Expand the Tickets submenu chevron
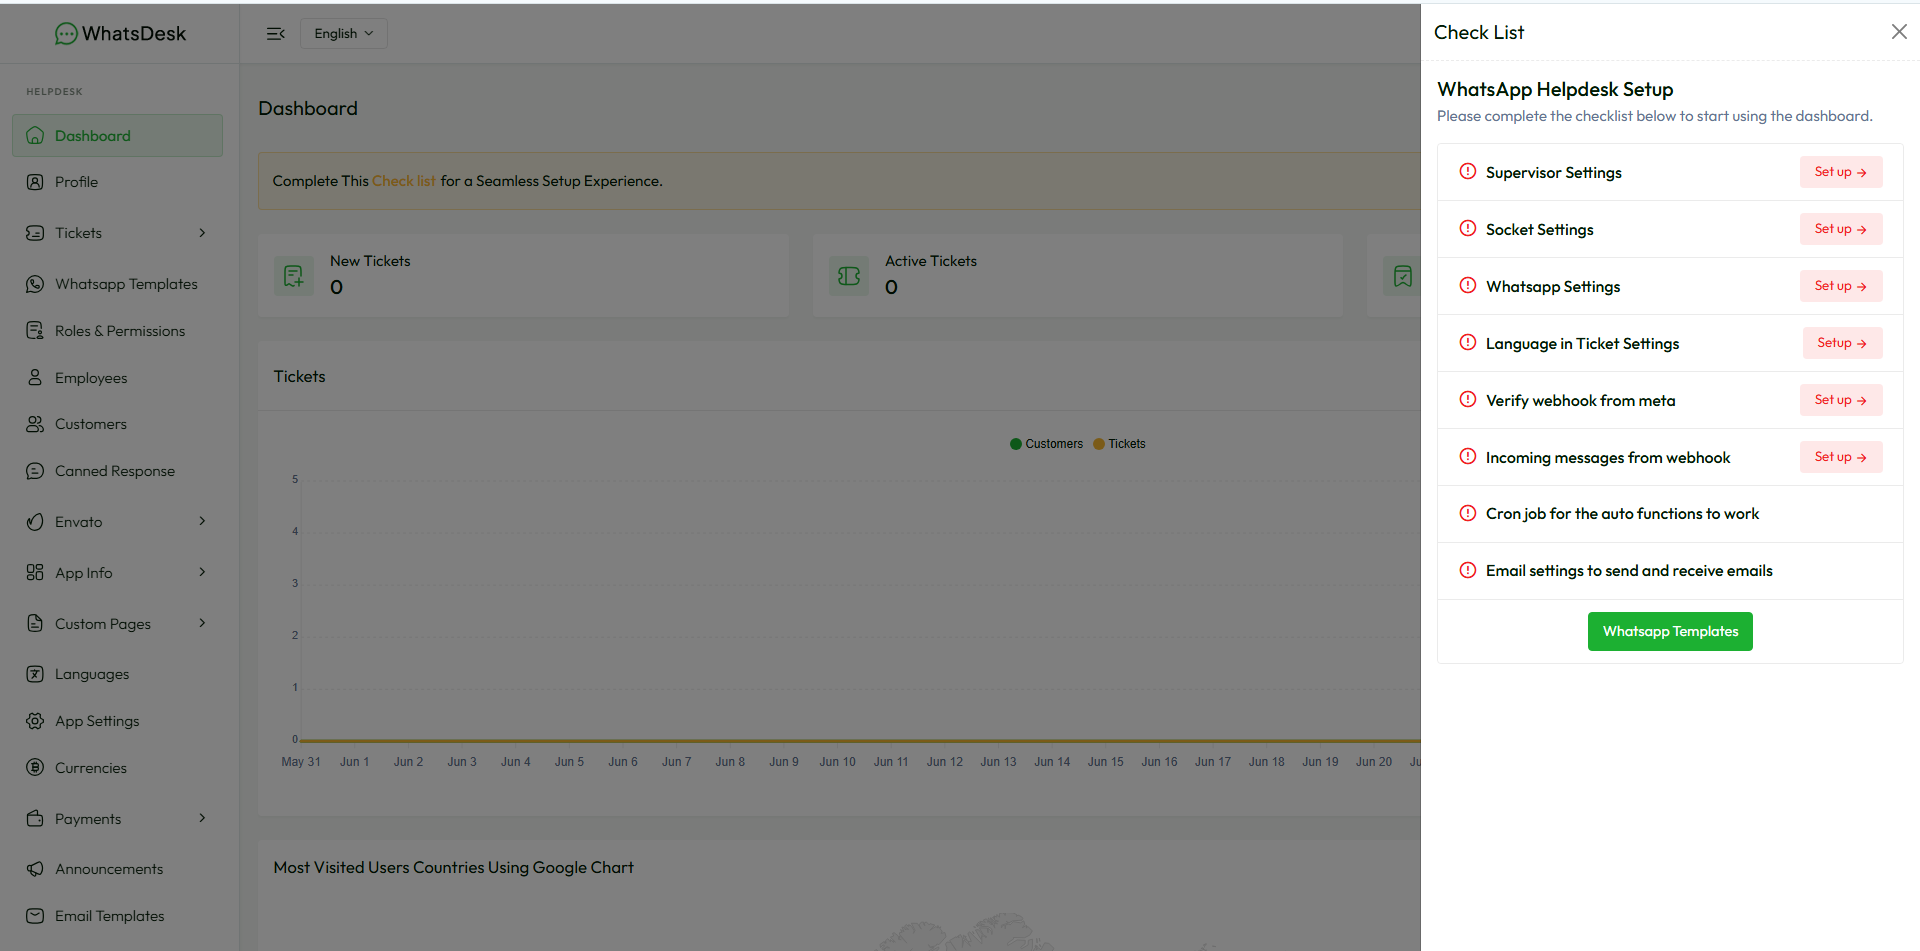The width and height of the screenshot is (1920, 951). (202, 233)
